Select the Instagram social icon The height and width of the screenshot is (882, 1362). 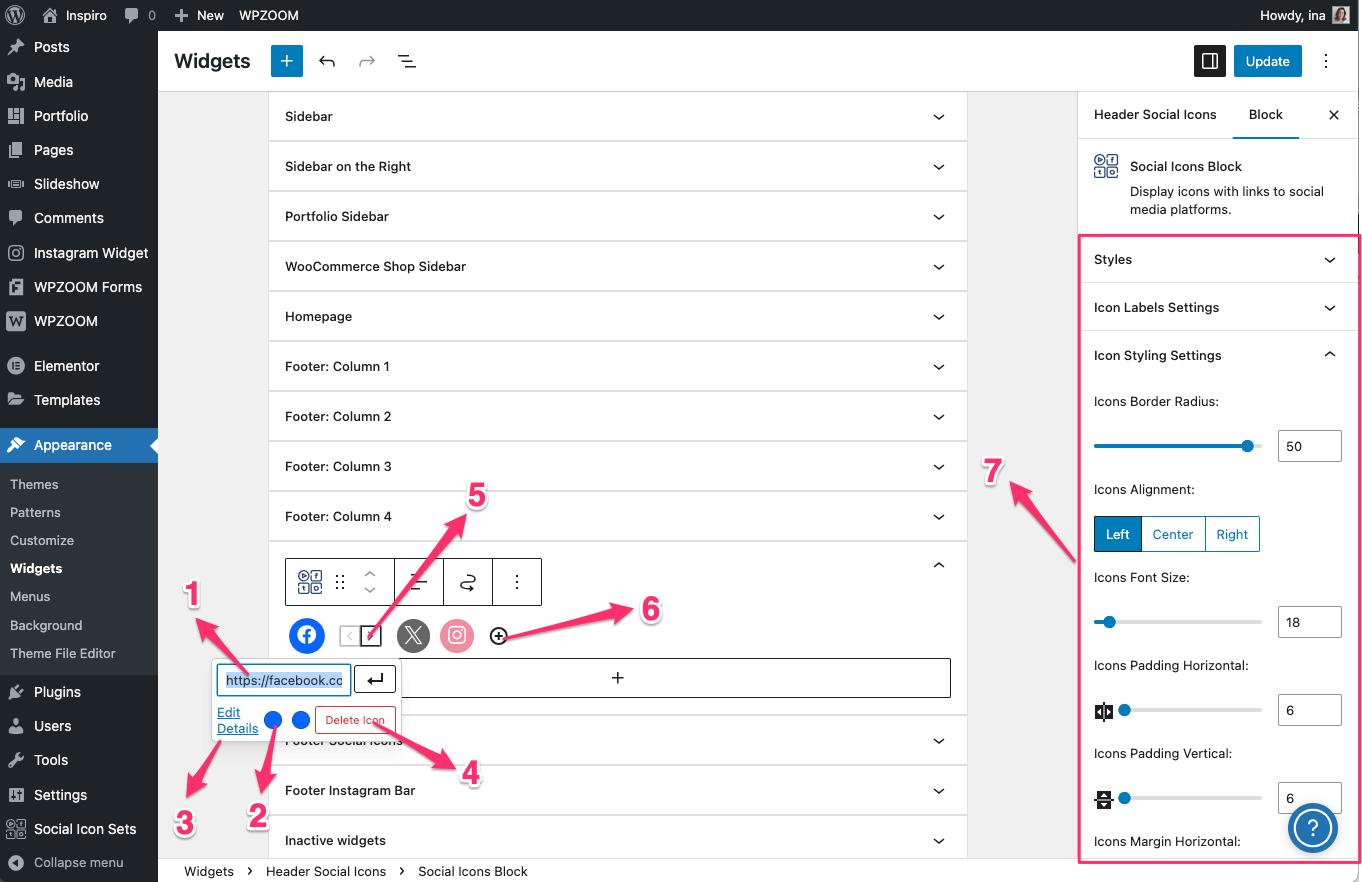pyautogui.click(x=457, y=635)
